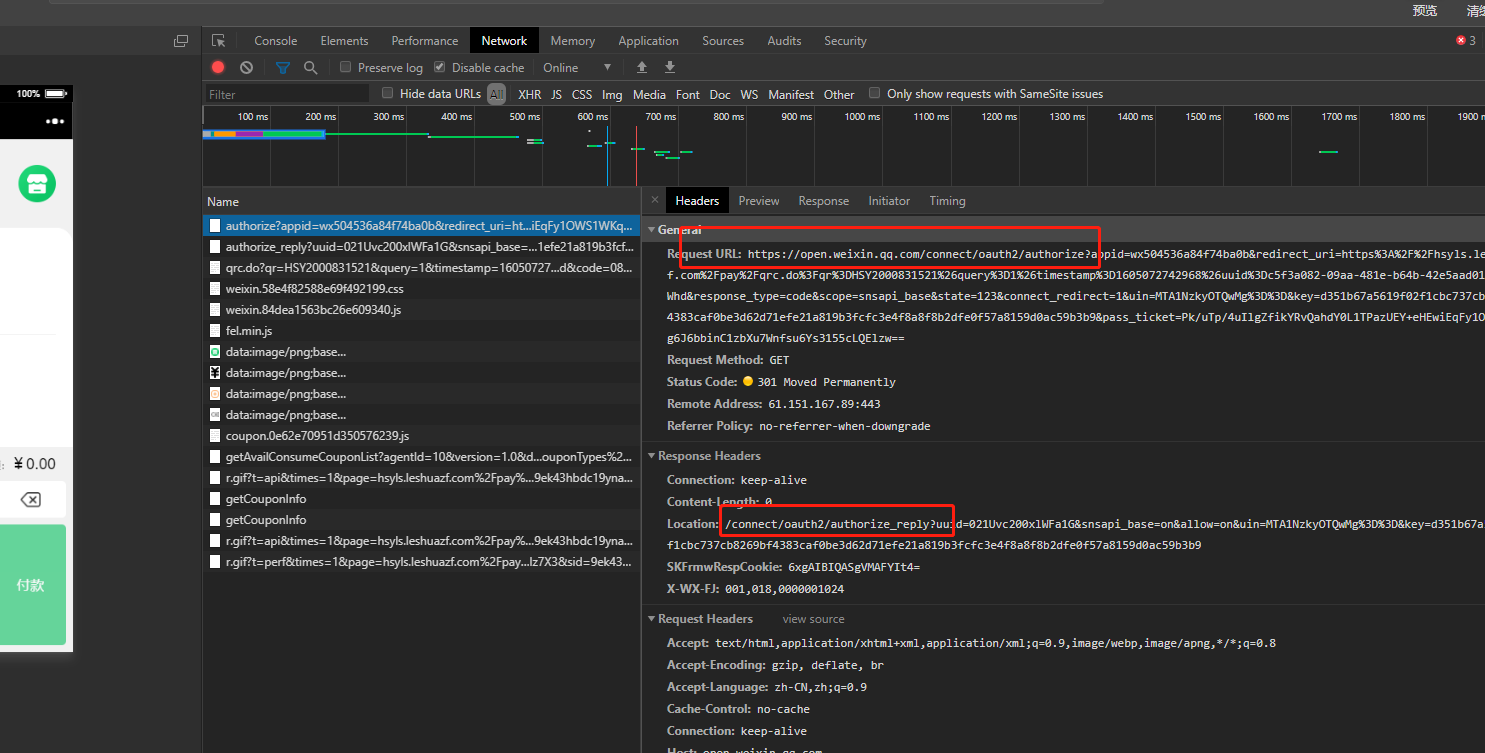This screenshot has height=753, width=1485.
Task: Click the file icon of the qrc.do request
Action: 215,268
